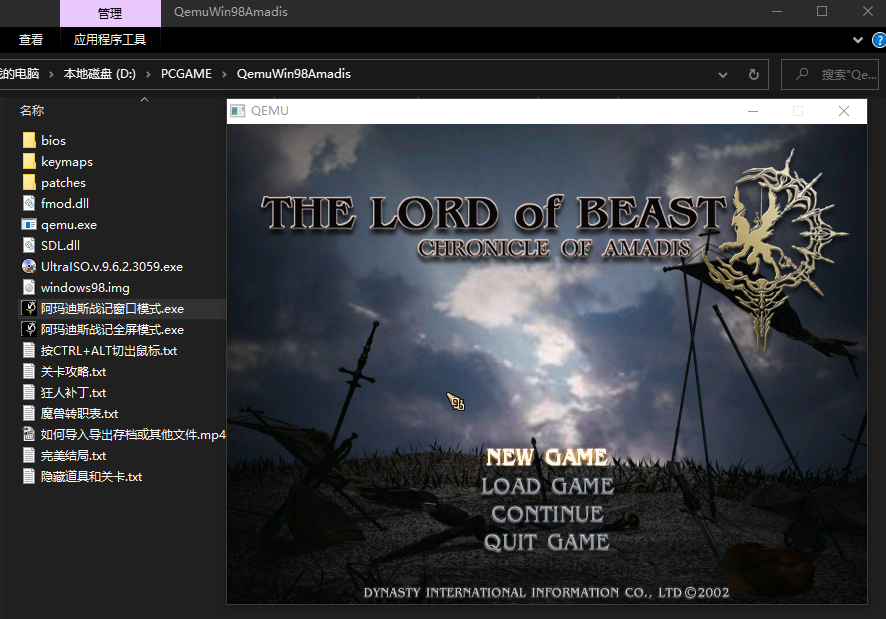Sort files by the 名称 column header
The image size is (886, 619).
click(32, 111)
